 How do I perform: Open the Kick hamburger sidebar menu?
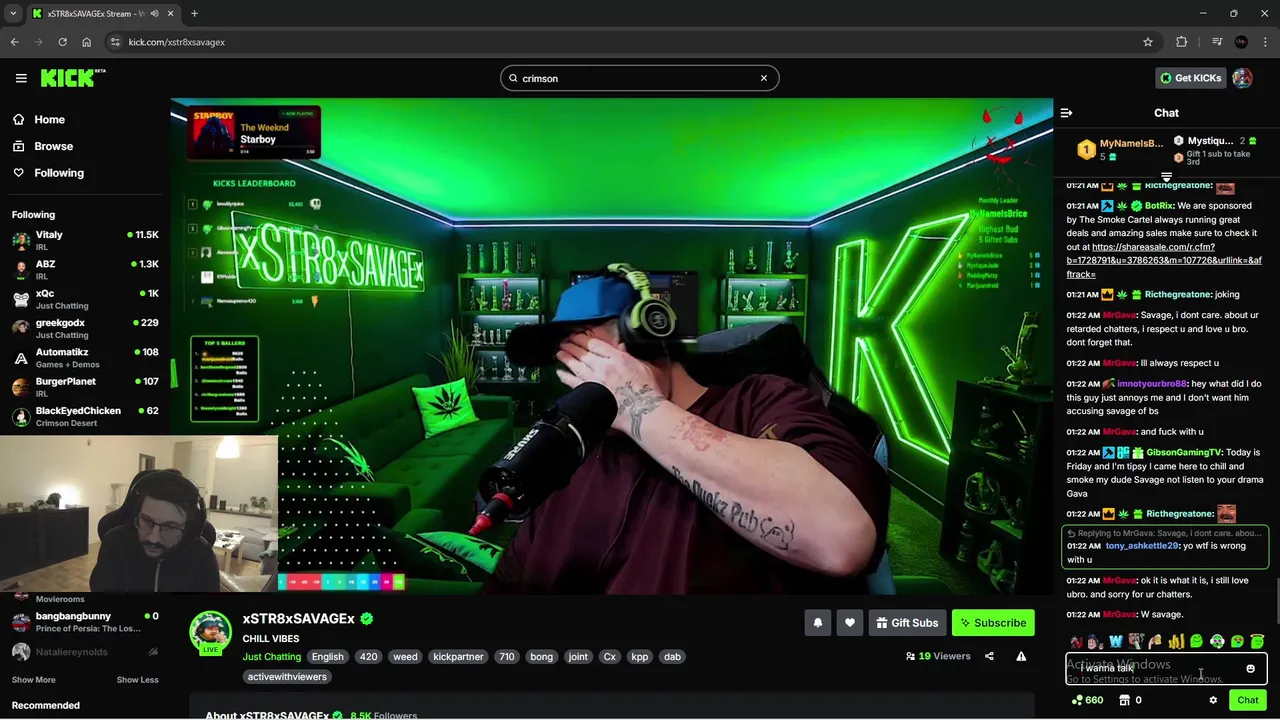pos(21,78)
